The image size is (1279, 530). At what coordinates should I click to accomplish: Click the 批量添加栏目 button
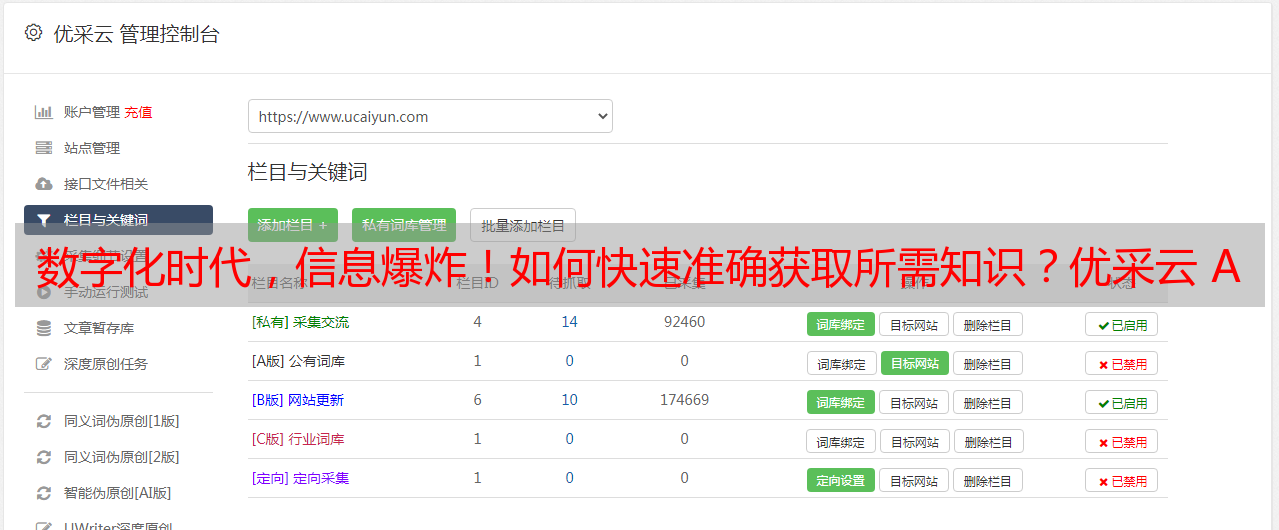point(523,225)
